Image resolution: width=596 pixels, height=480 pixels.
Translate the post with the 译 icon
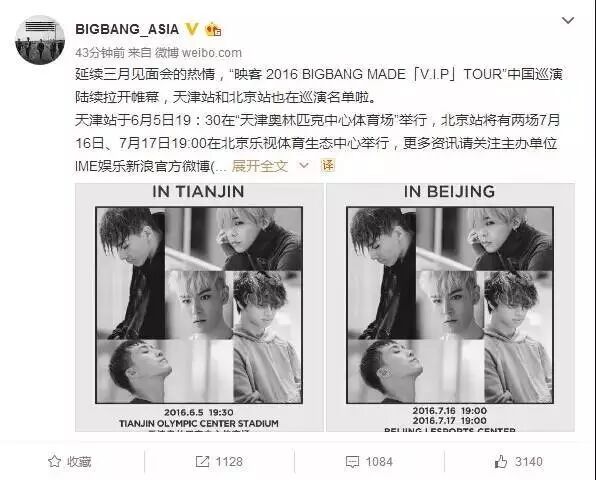(328, 165)
